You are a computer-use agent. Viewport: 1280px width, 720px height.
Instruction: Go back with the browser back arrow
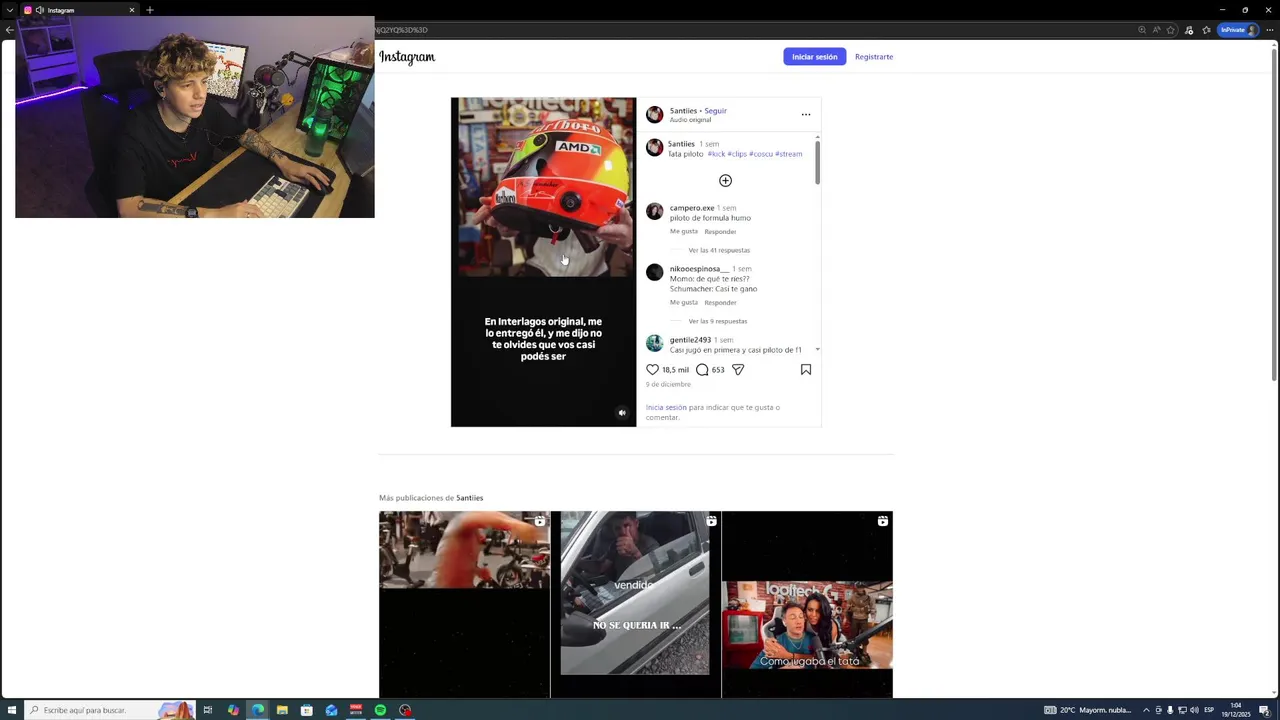[9, 30]
